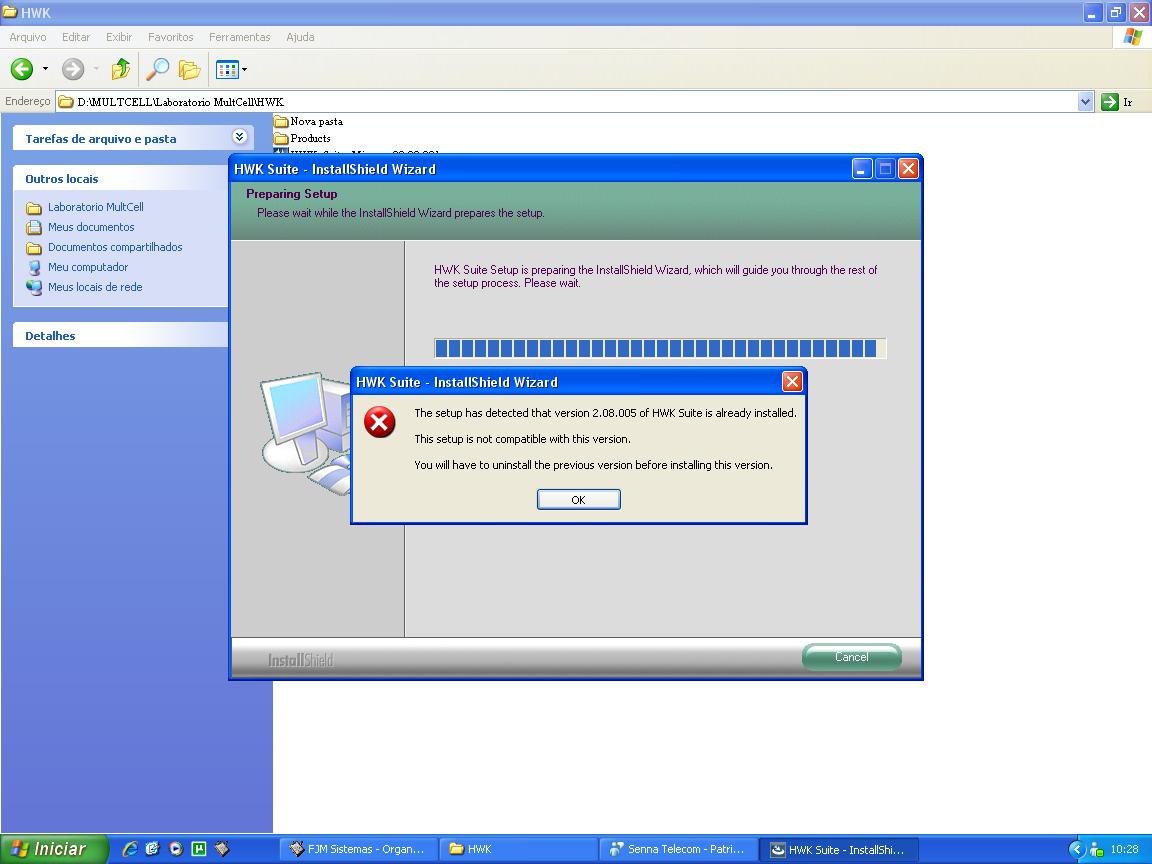Viewport: 1152px width, 864px height.
Task: Click the grey Forward arrow in Explorer toolbar
Action: pos(73,69)
